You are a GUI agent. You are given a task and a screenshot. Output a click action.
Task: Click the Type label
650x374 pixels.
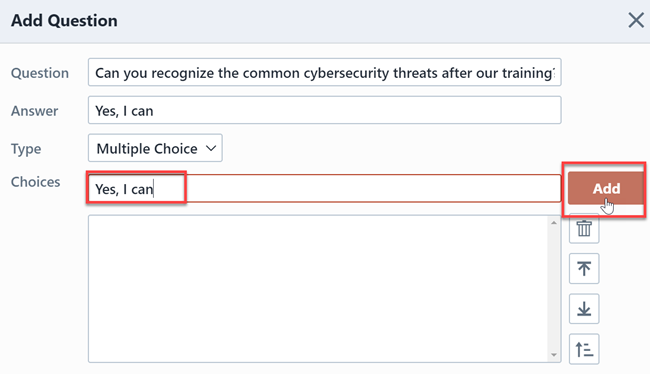(26, 149)
